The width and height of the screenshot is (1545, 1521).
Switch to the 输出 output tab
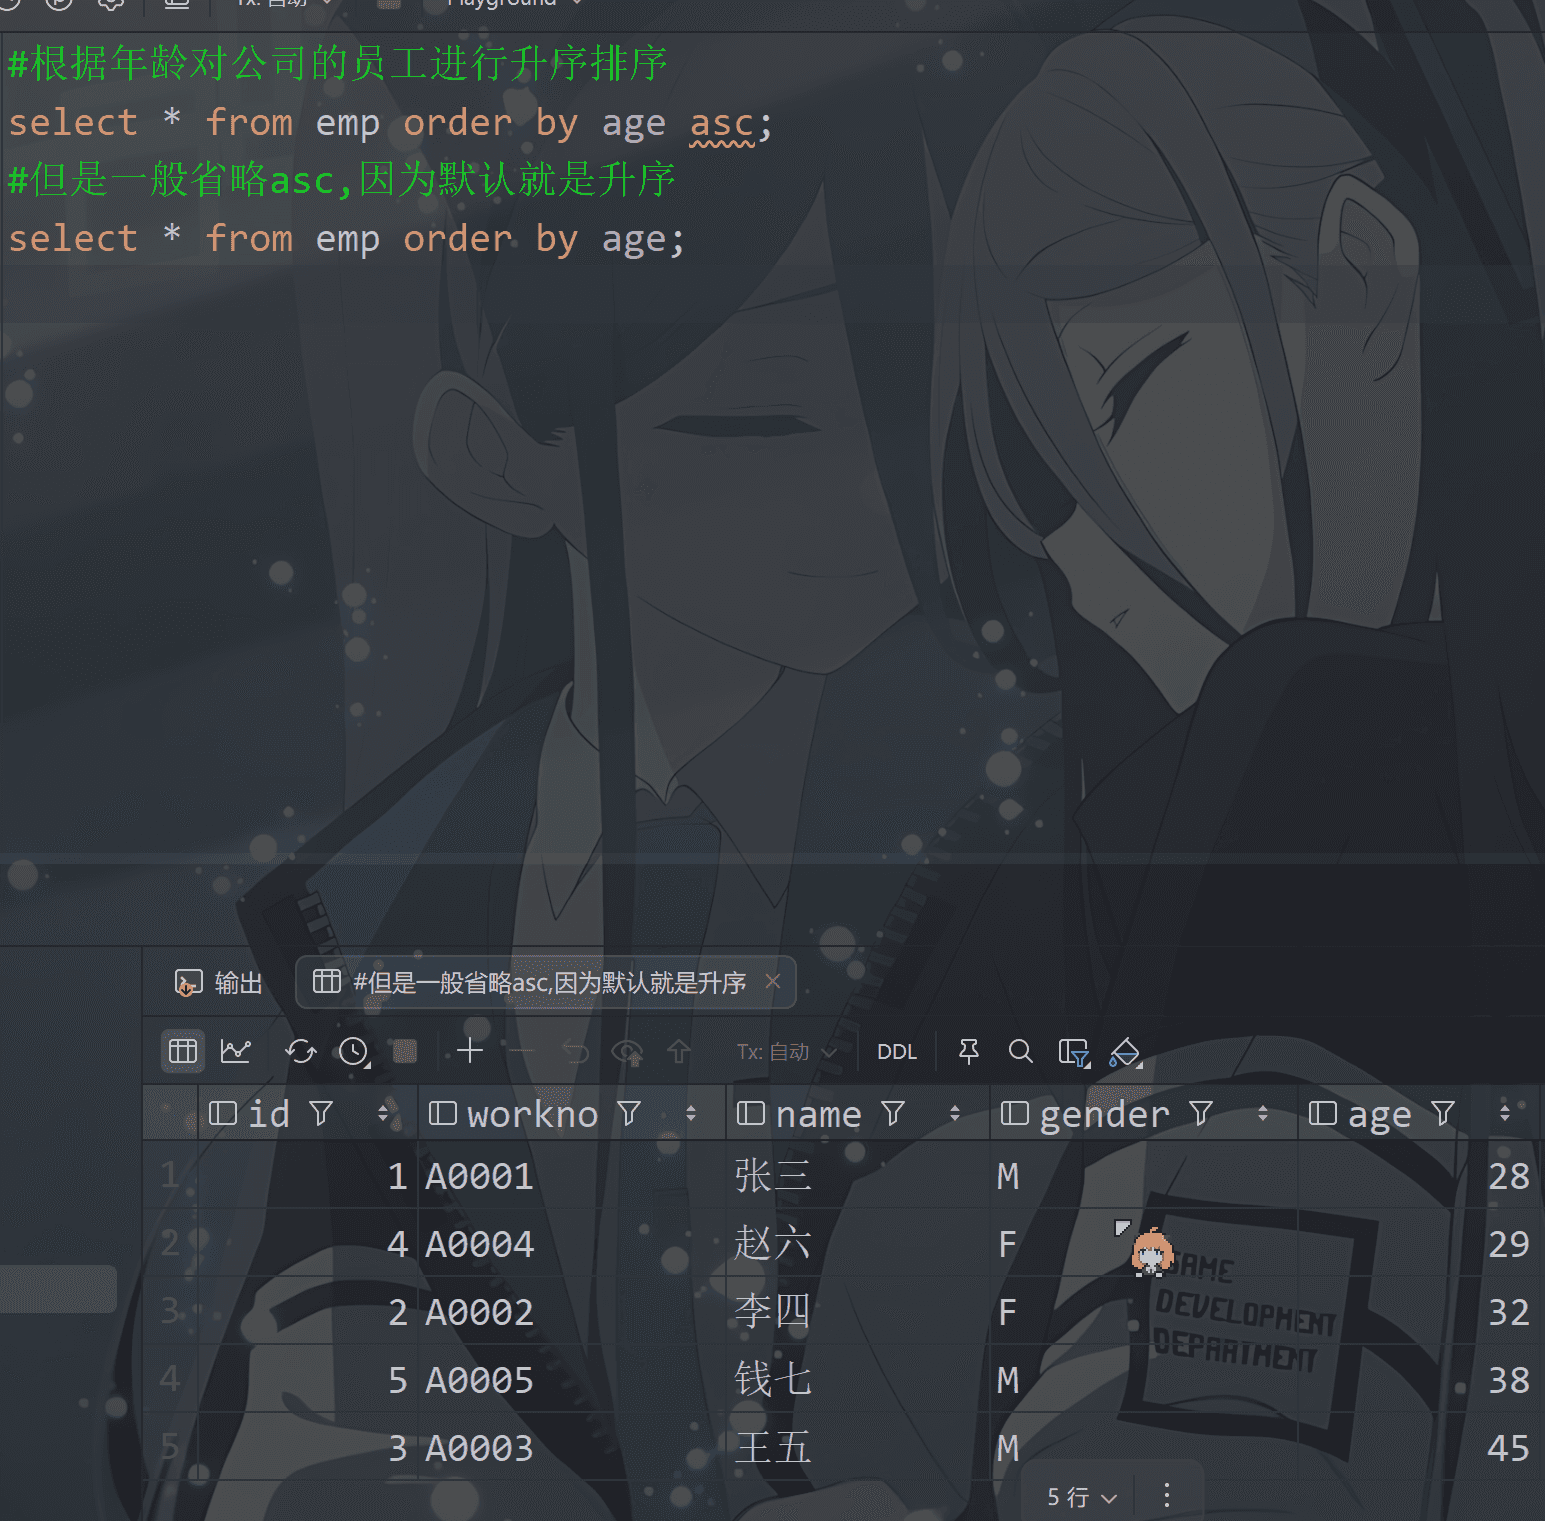tap(219, 983)
